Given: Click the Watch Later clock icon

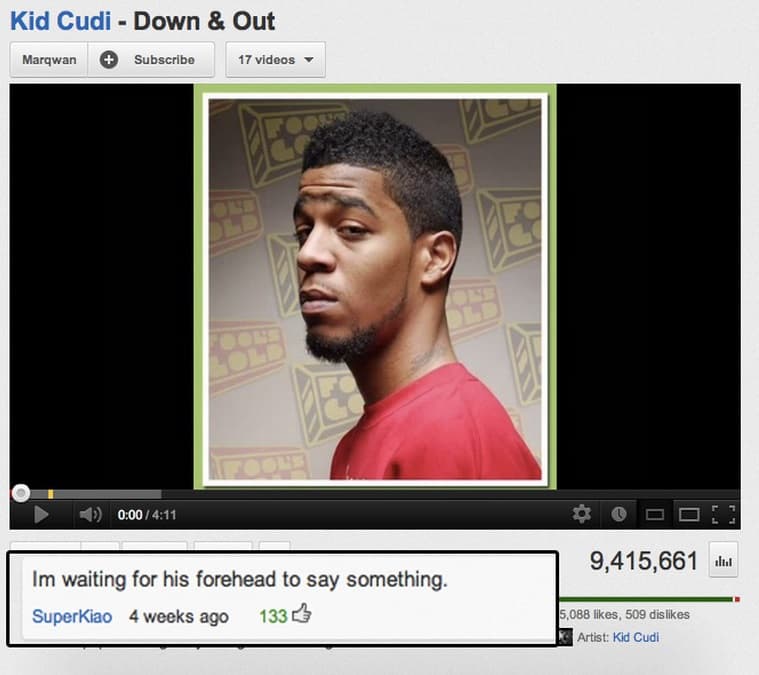Looking at the screenshot, I should 619,514.
